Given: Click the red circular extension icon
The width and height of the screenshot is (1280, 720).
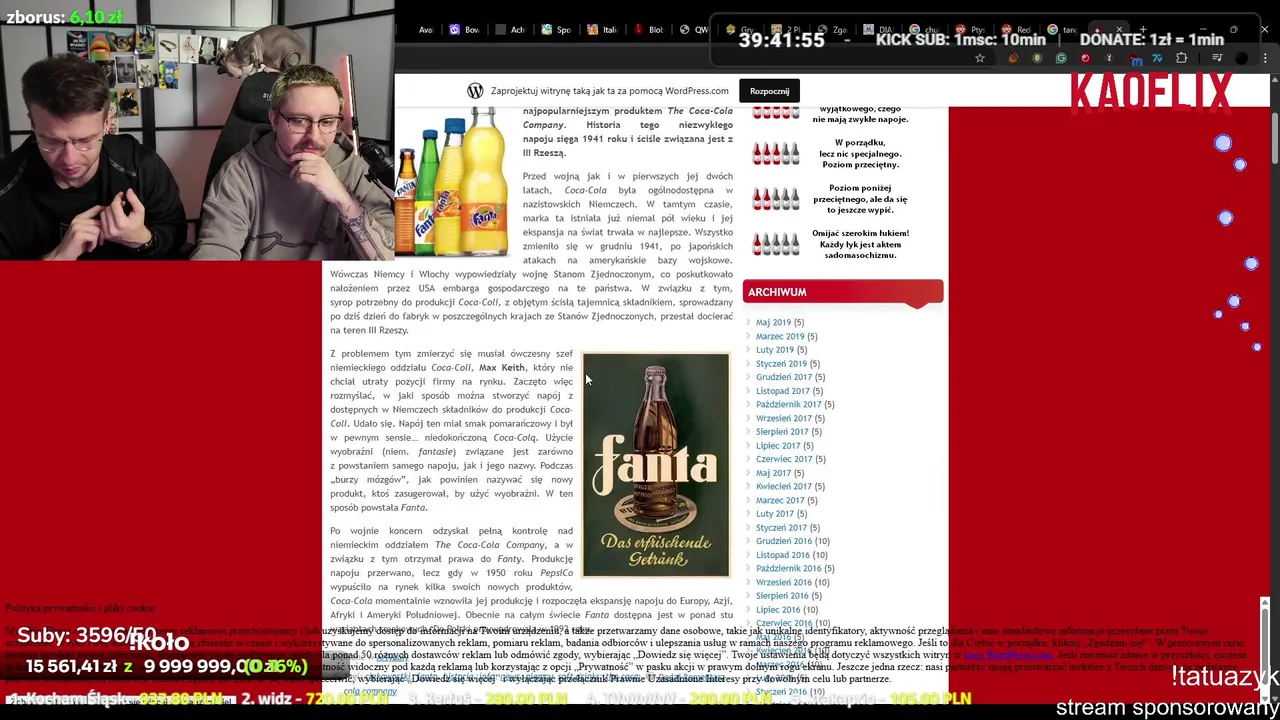Looking at the screenshot, I should tap(1085, 58).
